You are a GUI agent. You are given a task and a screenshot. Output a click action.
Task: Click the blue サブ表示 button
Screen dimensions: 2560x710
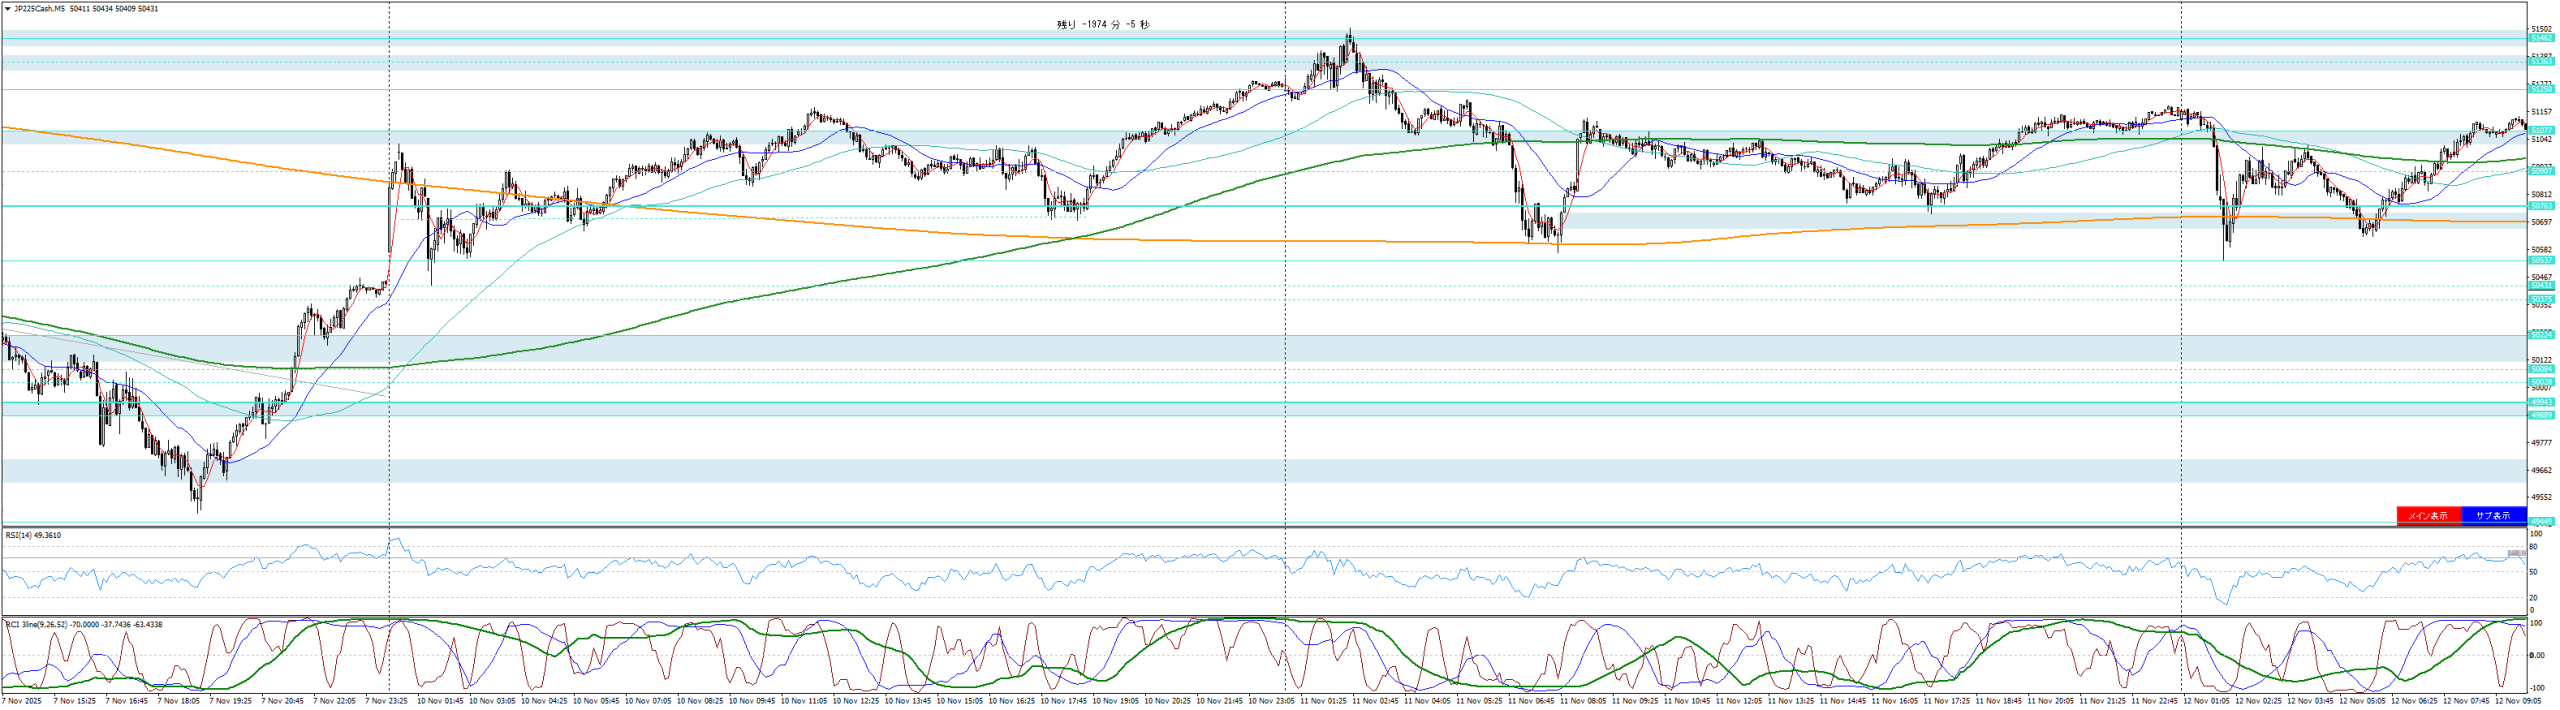pyautogui.click(x=2493, y=516)
